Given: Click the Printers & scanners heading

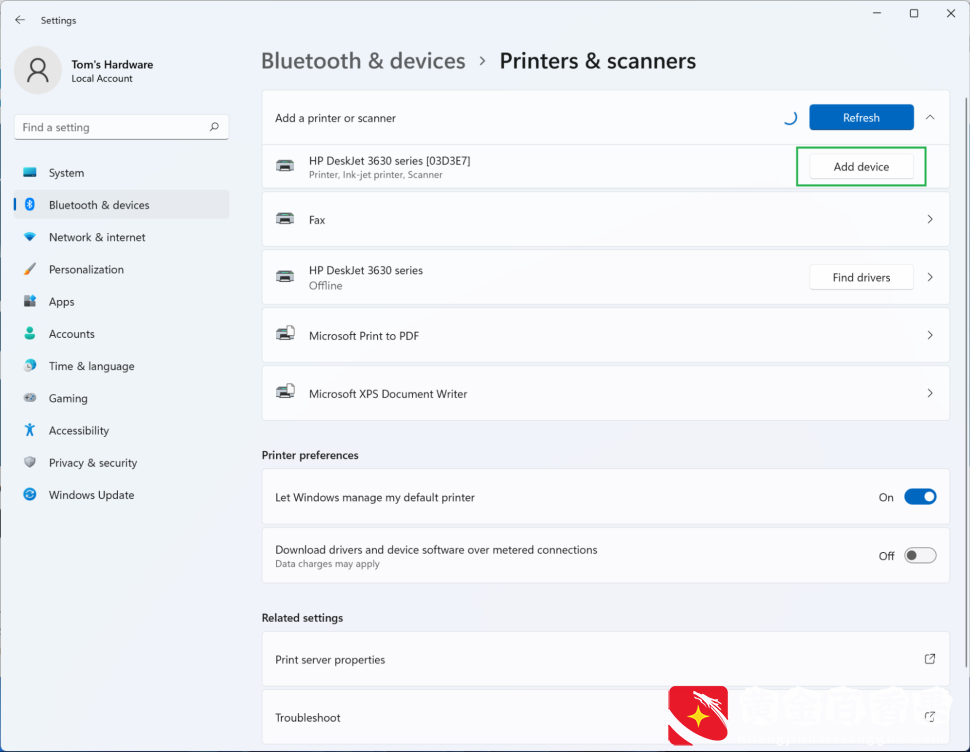Looking at the screenshot, I should click(598, 61).
